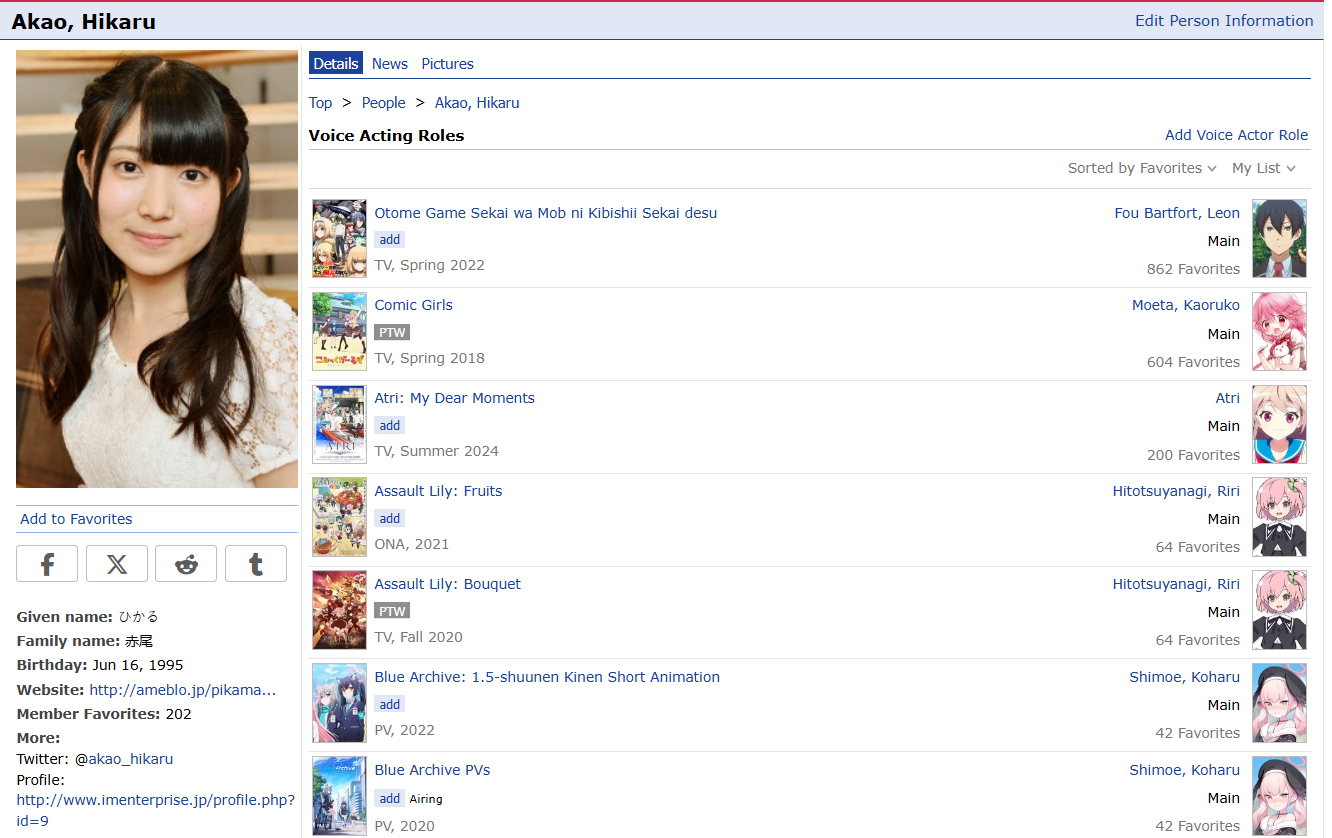Open Otome Game Sekai wa Mob cover thumbnail
This screenshot has width=1332, height=838.
(340, 239)
